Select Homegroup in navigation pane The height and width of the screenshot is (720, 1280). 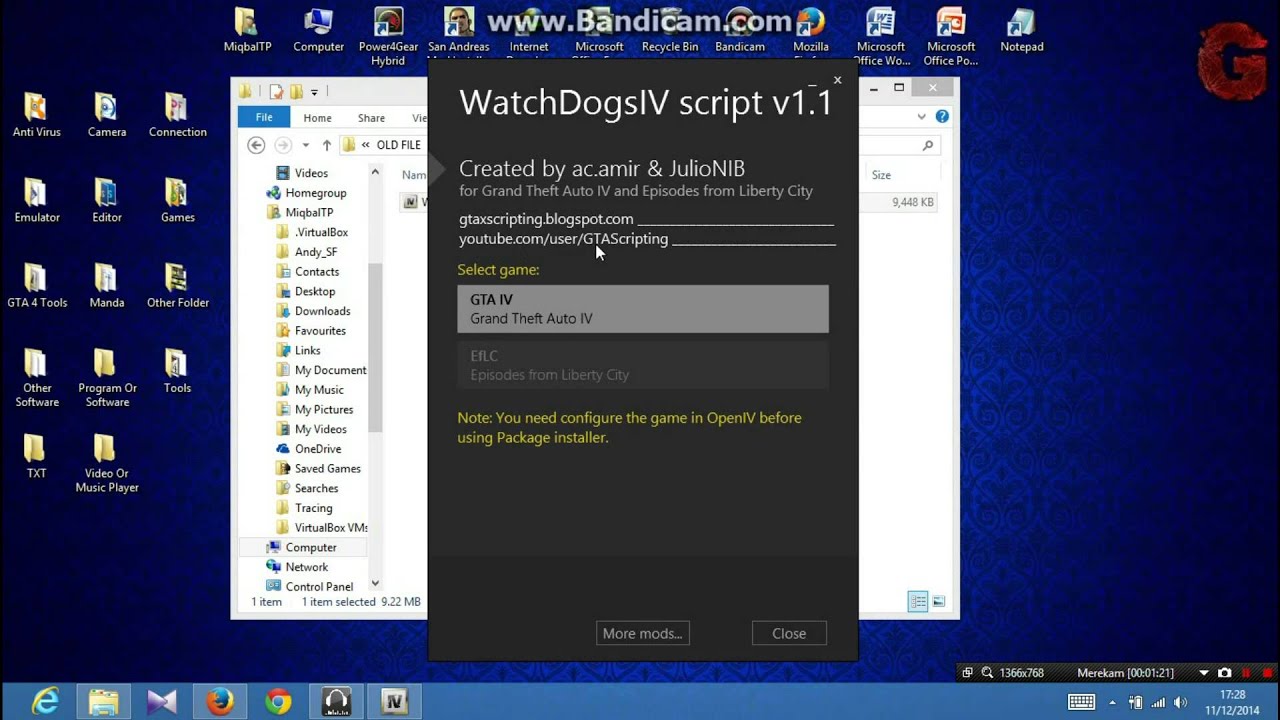tap(315, 193)
